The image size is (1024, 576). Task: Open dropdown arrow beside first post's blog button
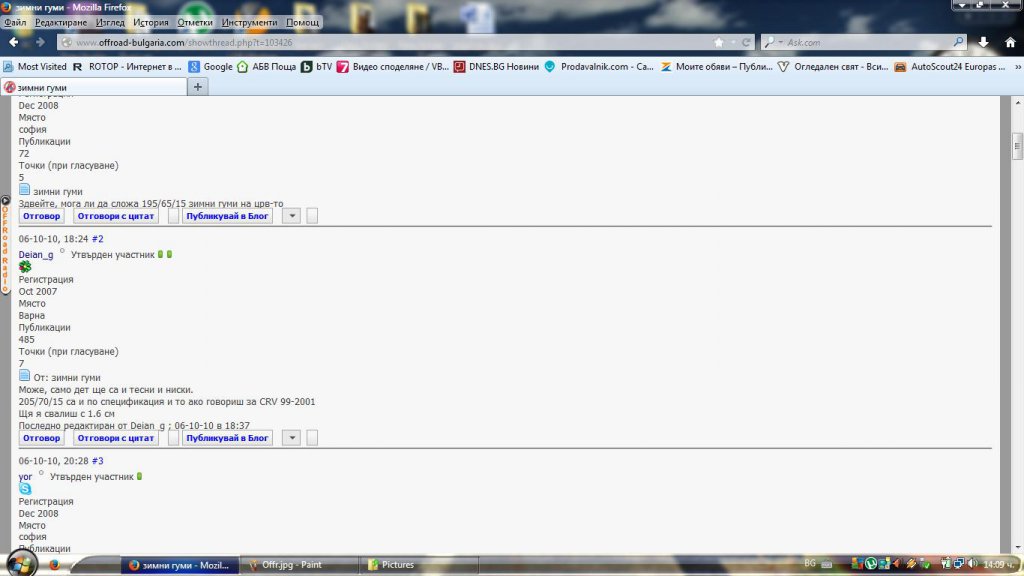coord(292,216)
